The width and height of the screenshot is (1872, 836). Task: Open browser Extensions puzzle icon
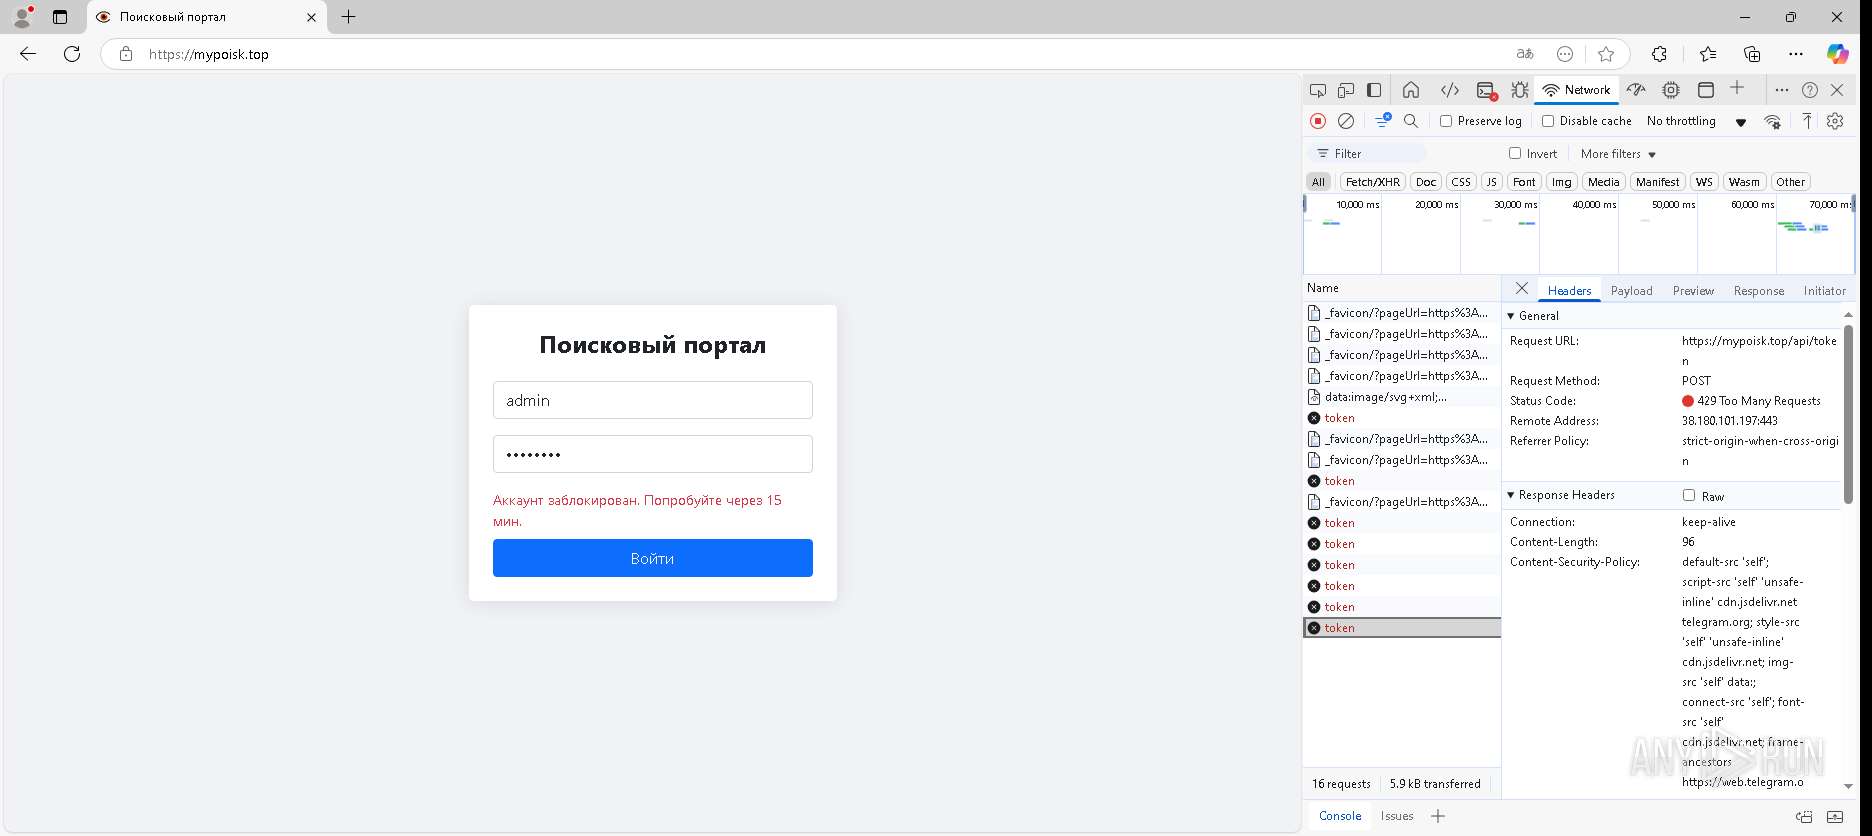tap(1659, 54)
